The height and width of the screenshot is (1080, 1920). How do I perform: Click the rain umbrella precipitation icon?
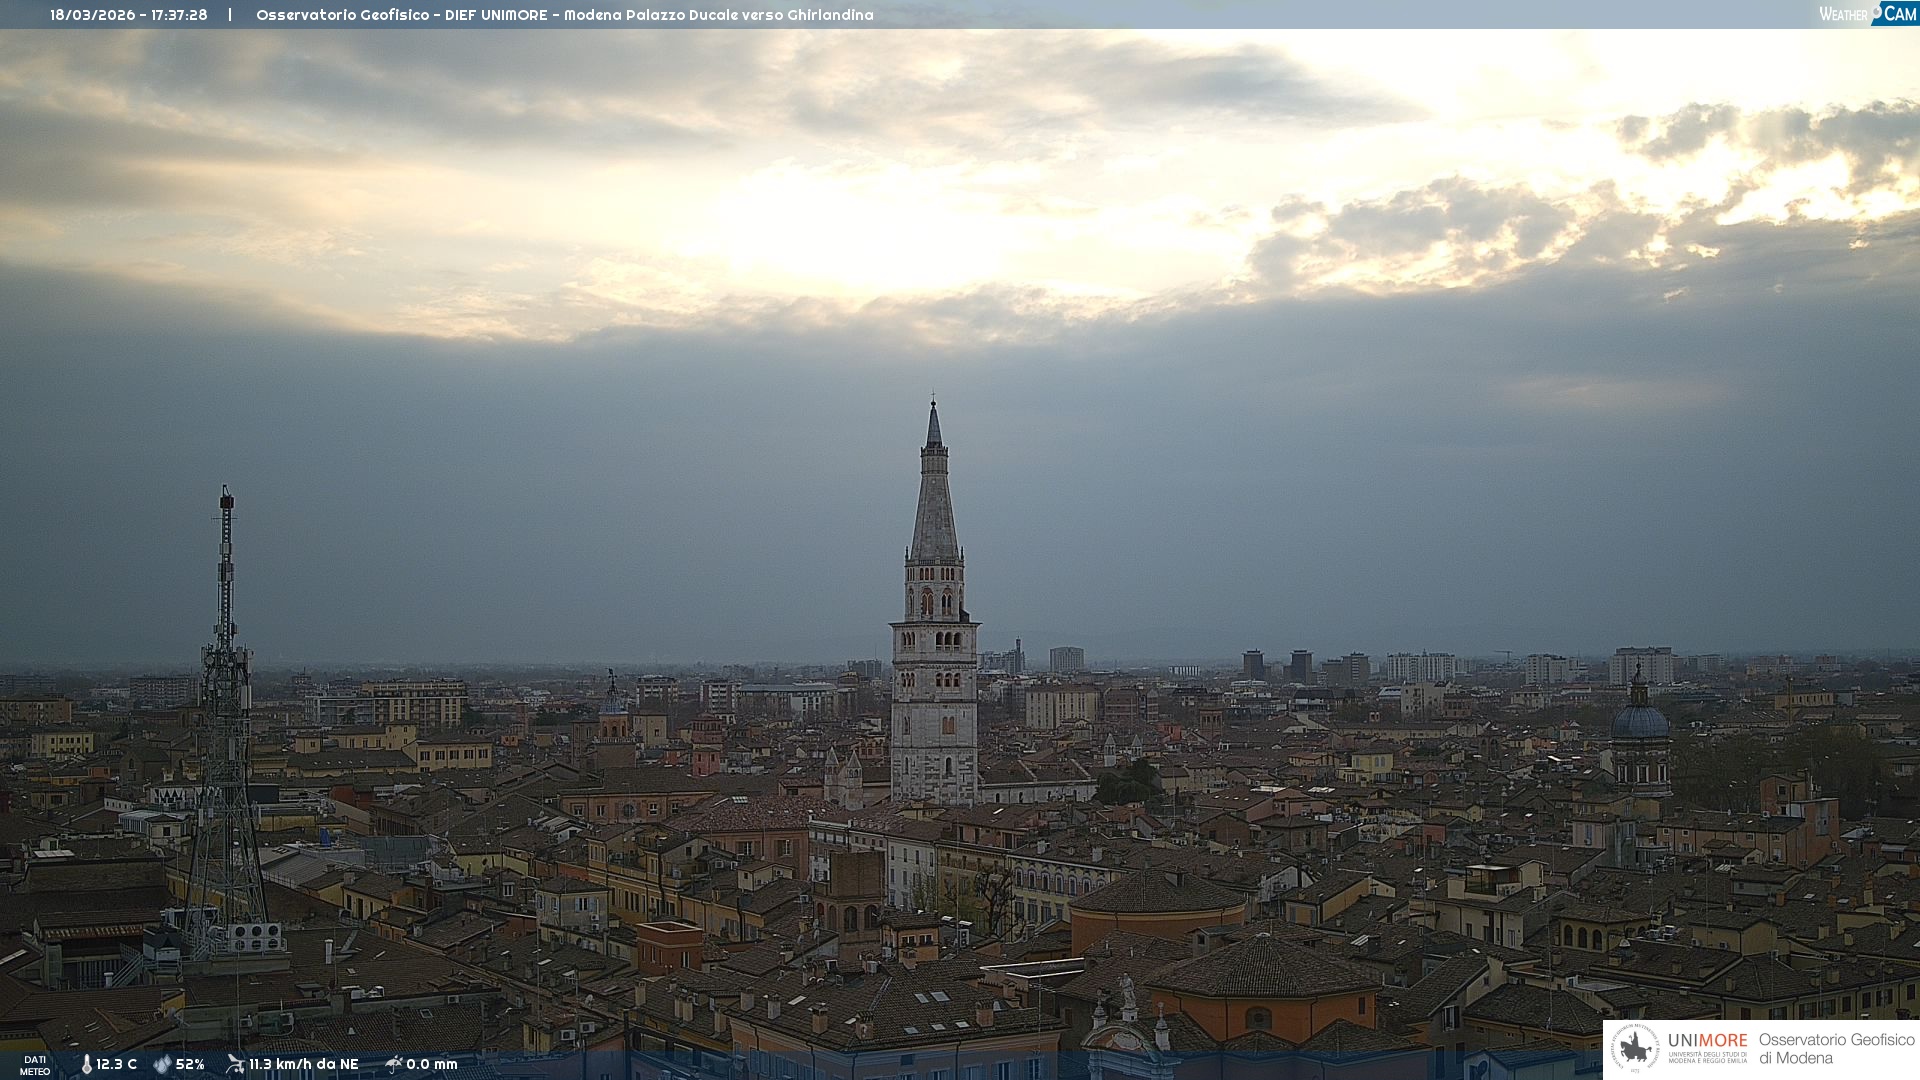click(x=393, y=1064)
